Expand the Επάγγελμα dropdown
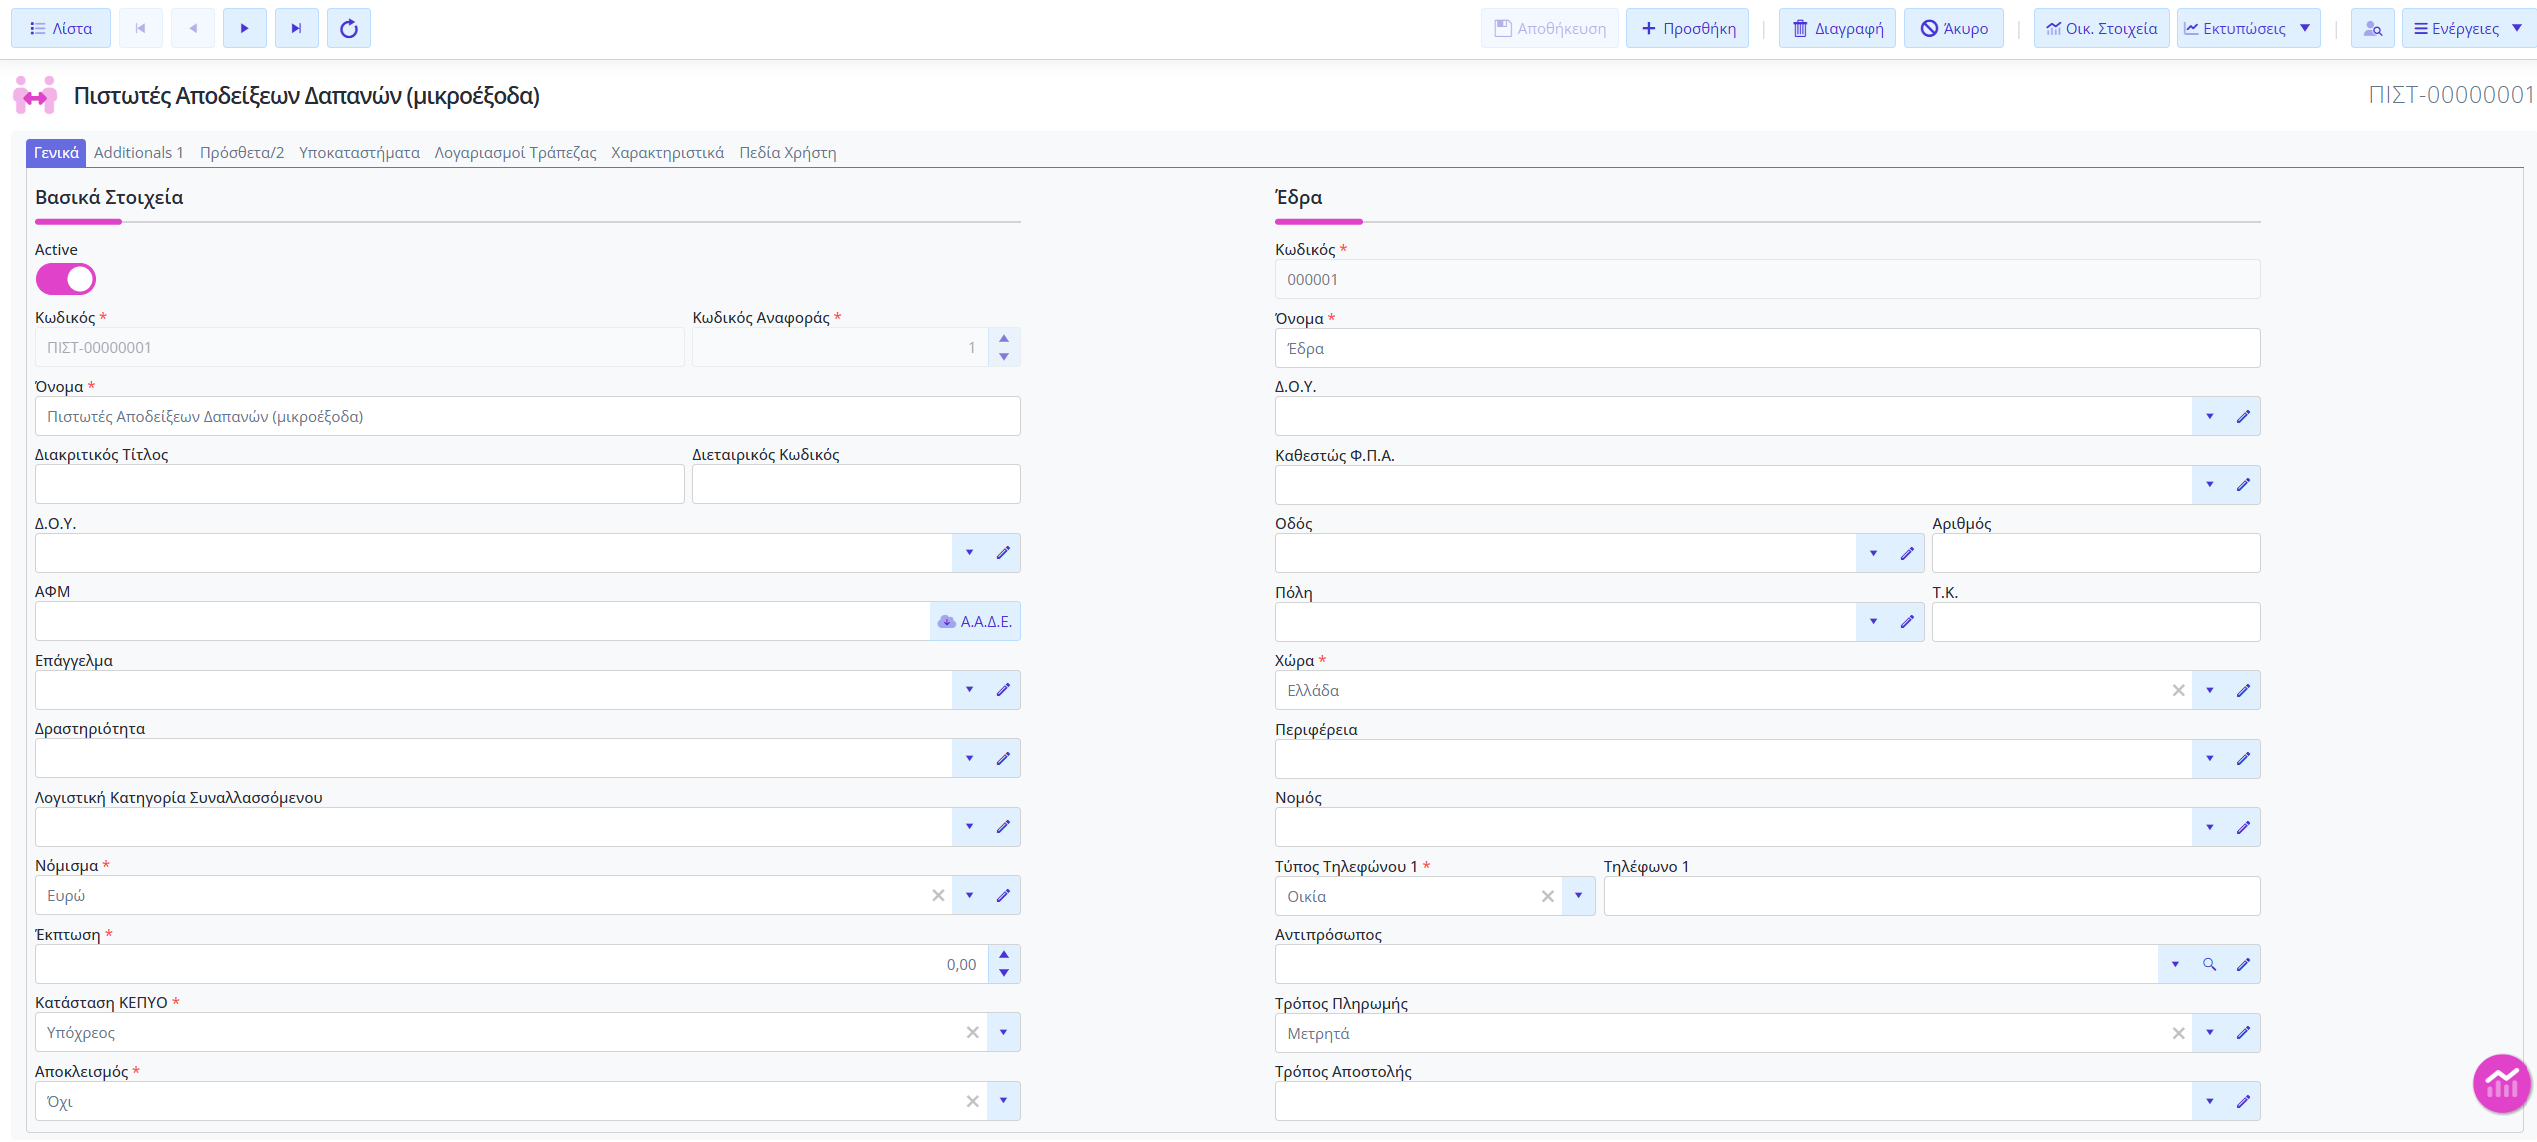Viewport: 2537px width, 1142px height. pos(969,690)
